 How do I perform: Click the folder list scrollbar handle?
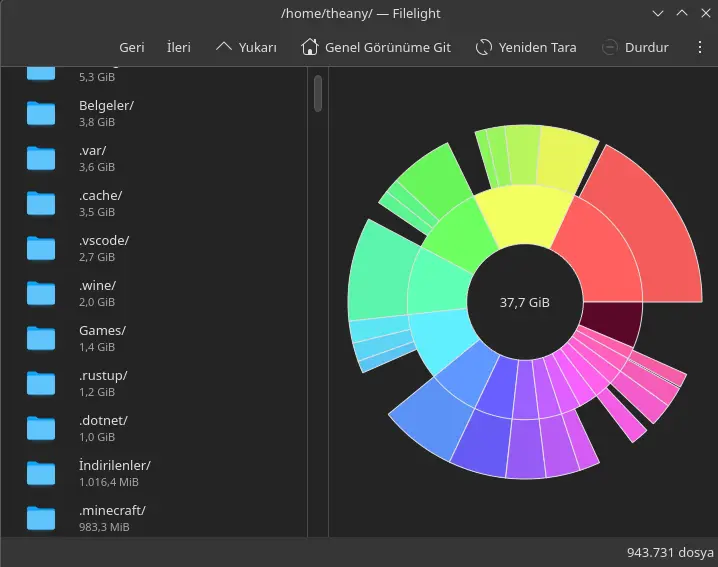[x=318, y=93]
